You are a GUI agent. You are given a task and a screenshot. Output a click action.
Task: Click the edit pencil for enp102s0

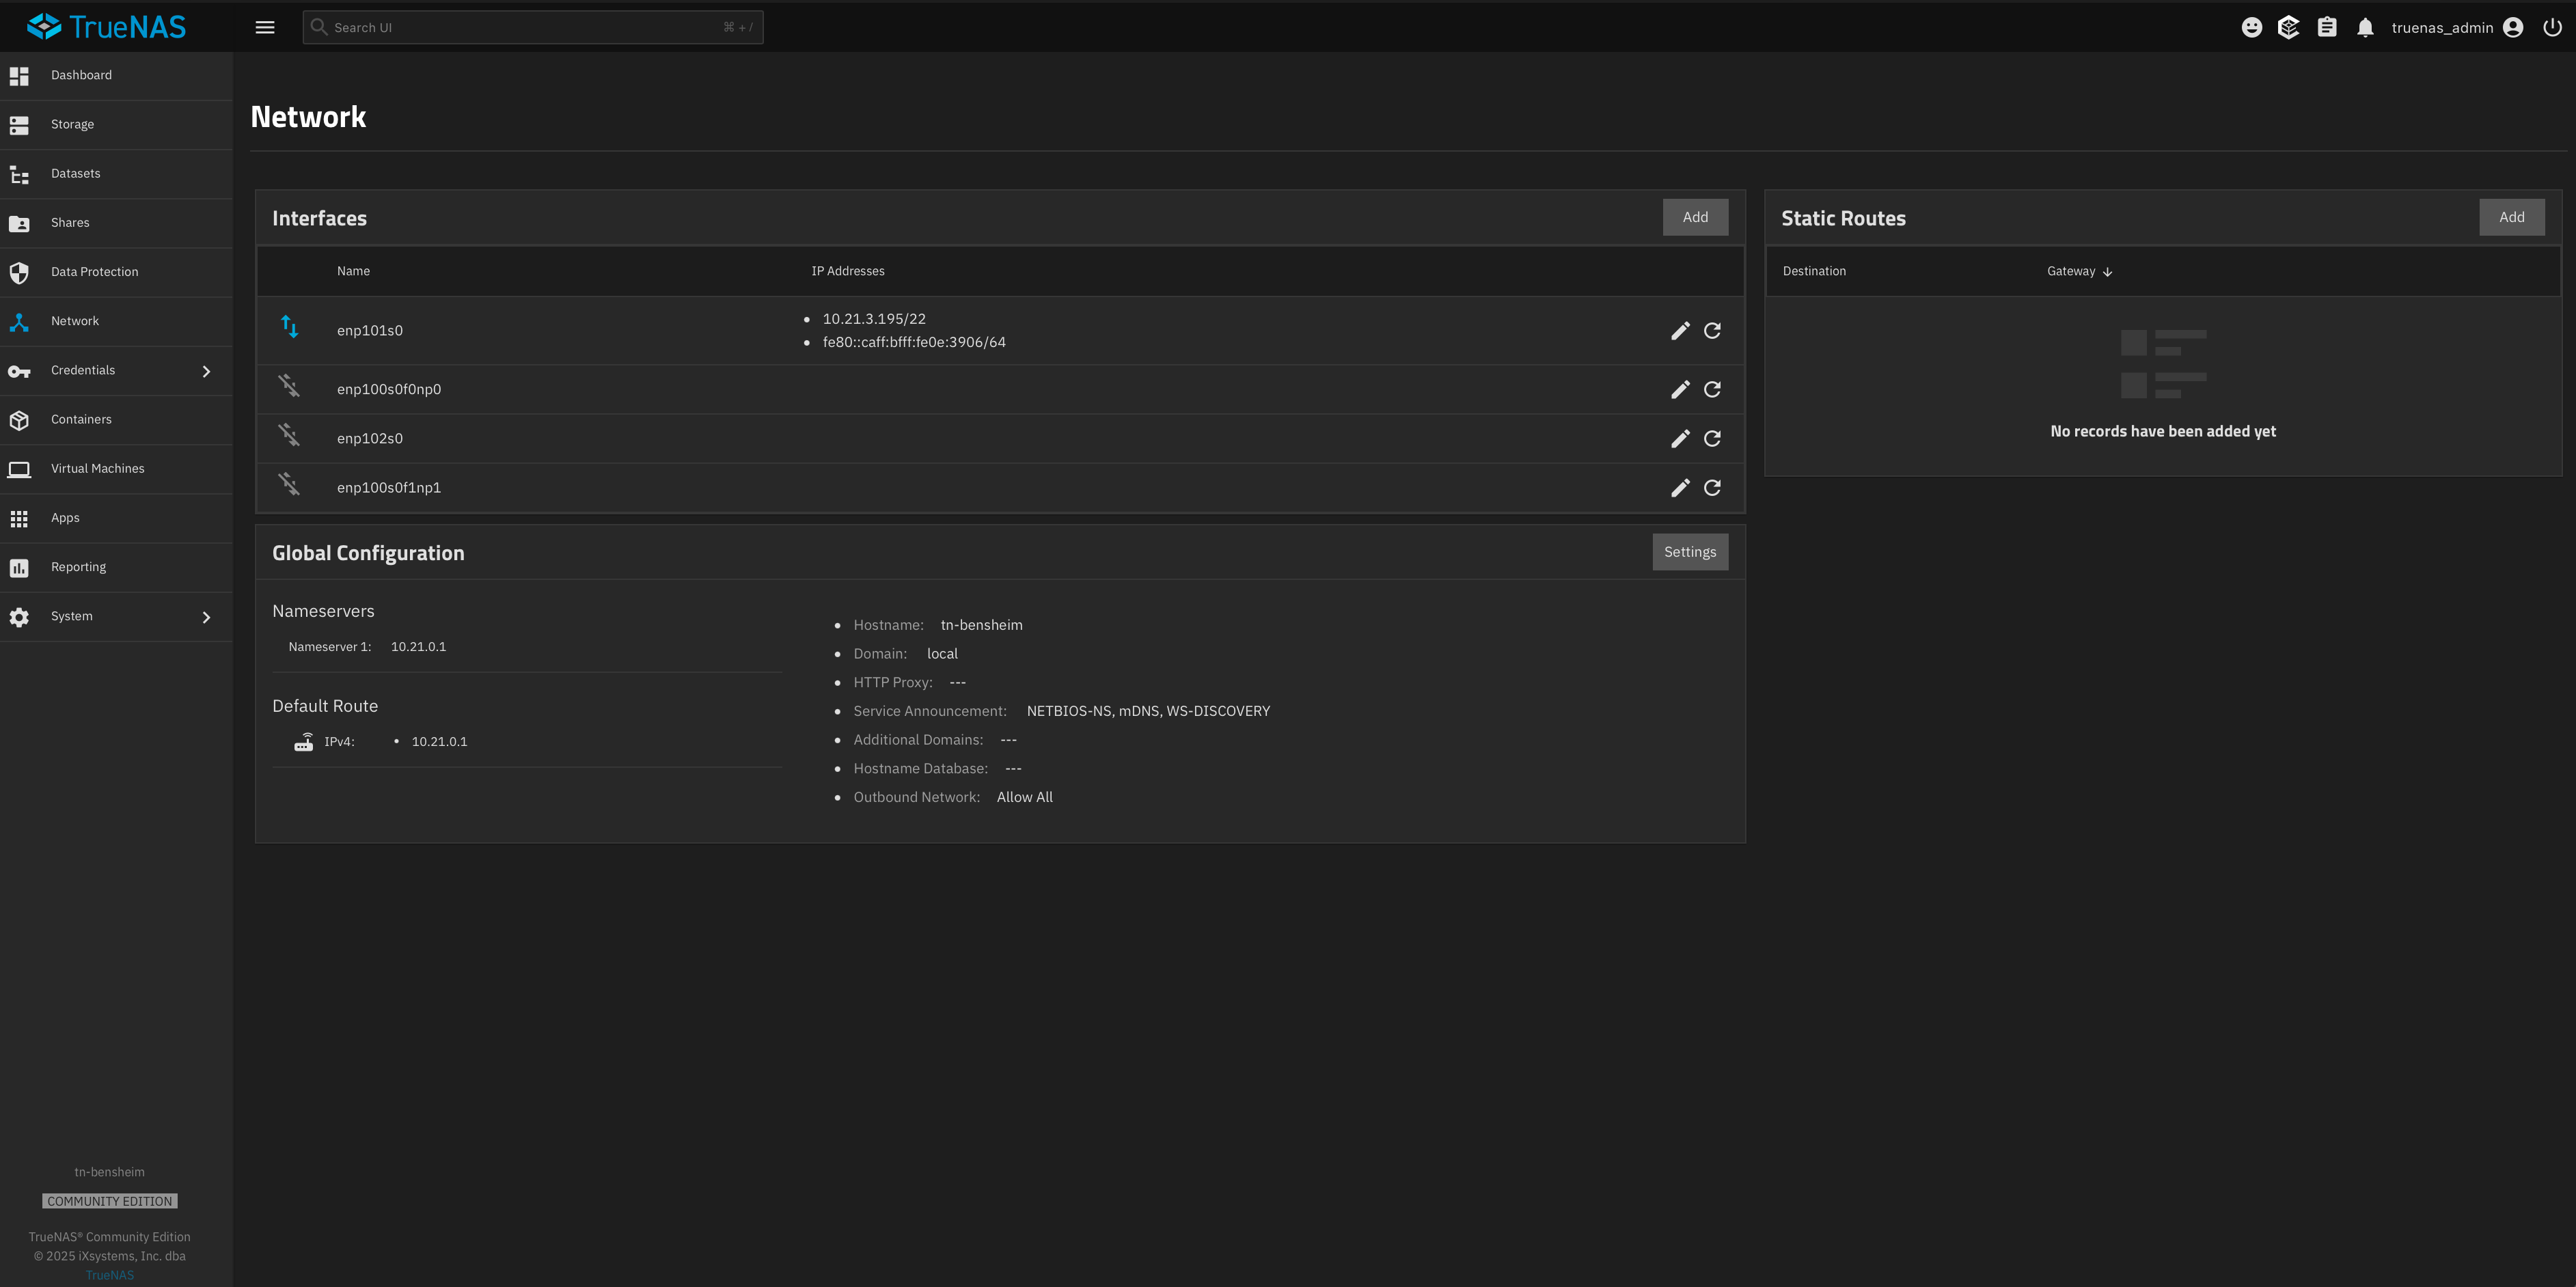tap(1680, 438)
